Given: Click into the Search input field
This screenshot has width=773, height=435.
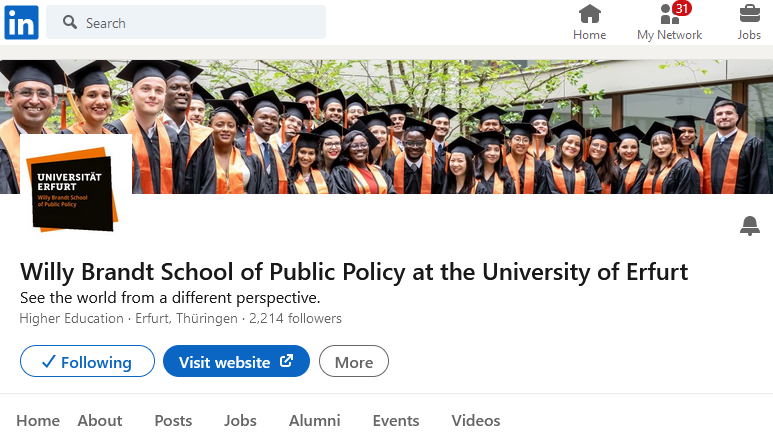Looking at the screenshot, I should [200, 22].
